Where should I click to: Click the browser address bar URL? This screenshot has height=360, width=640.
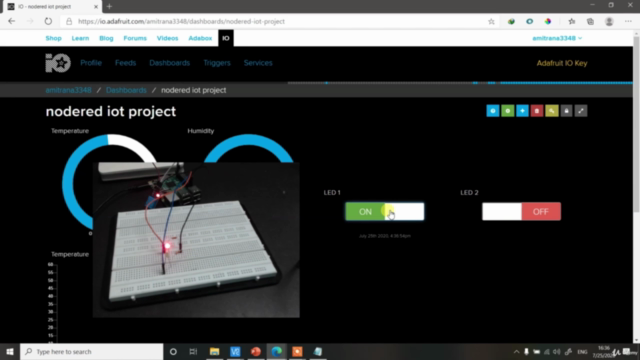click(x=181, y=22)
